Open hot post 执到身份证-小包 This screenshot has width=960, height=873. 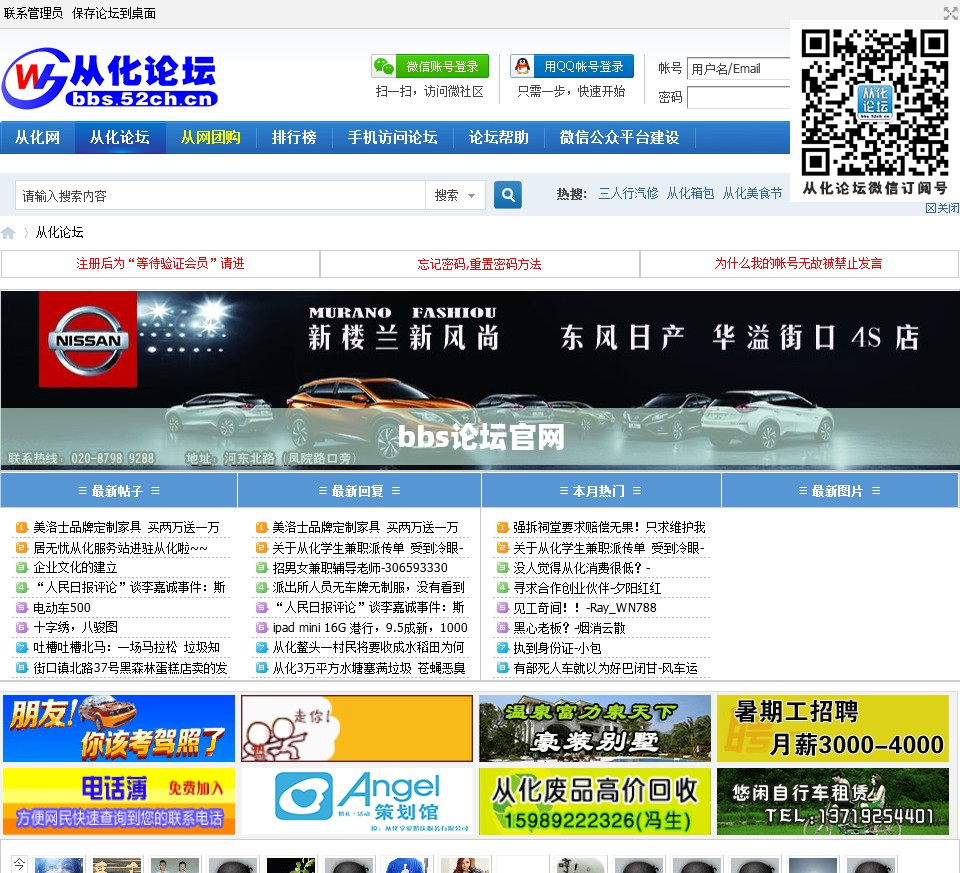tap(557, 648)
